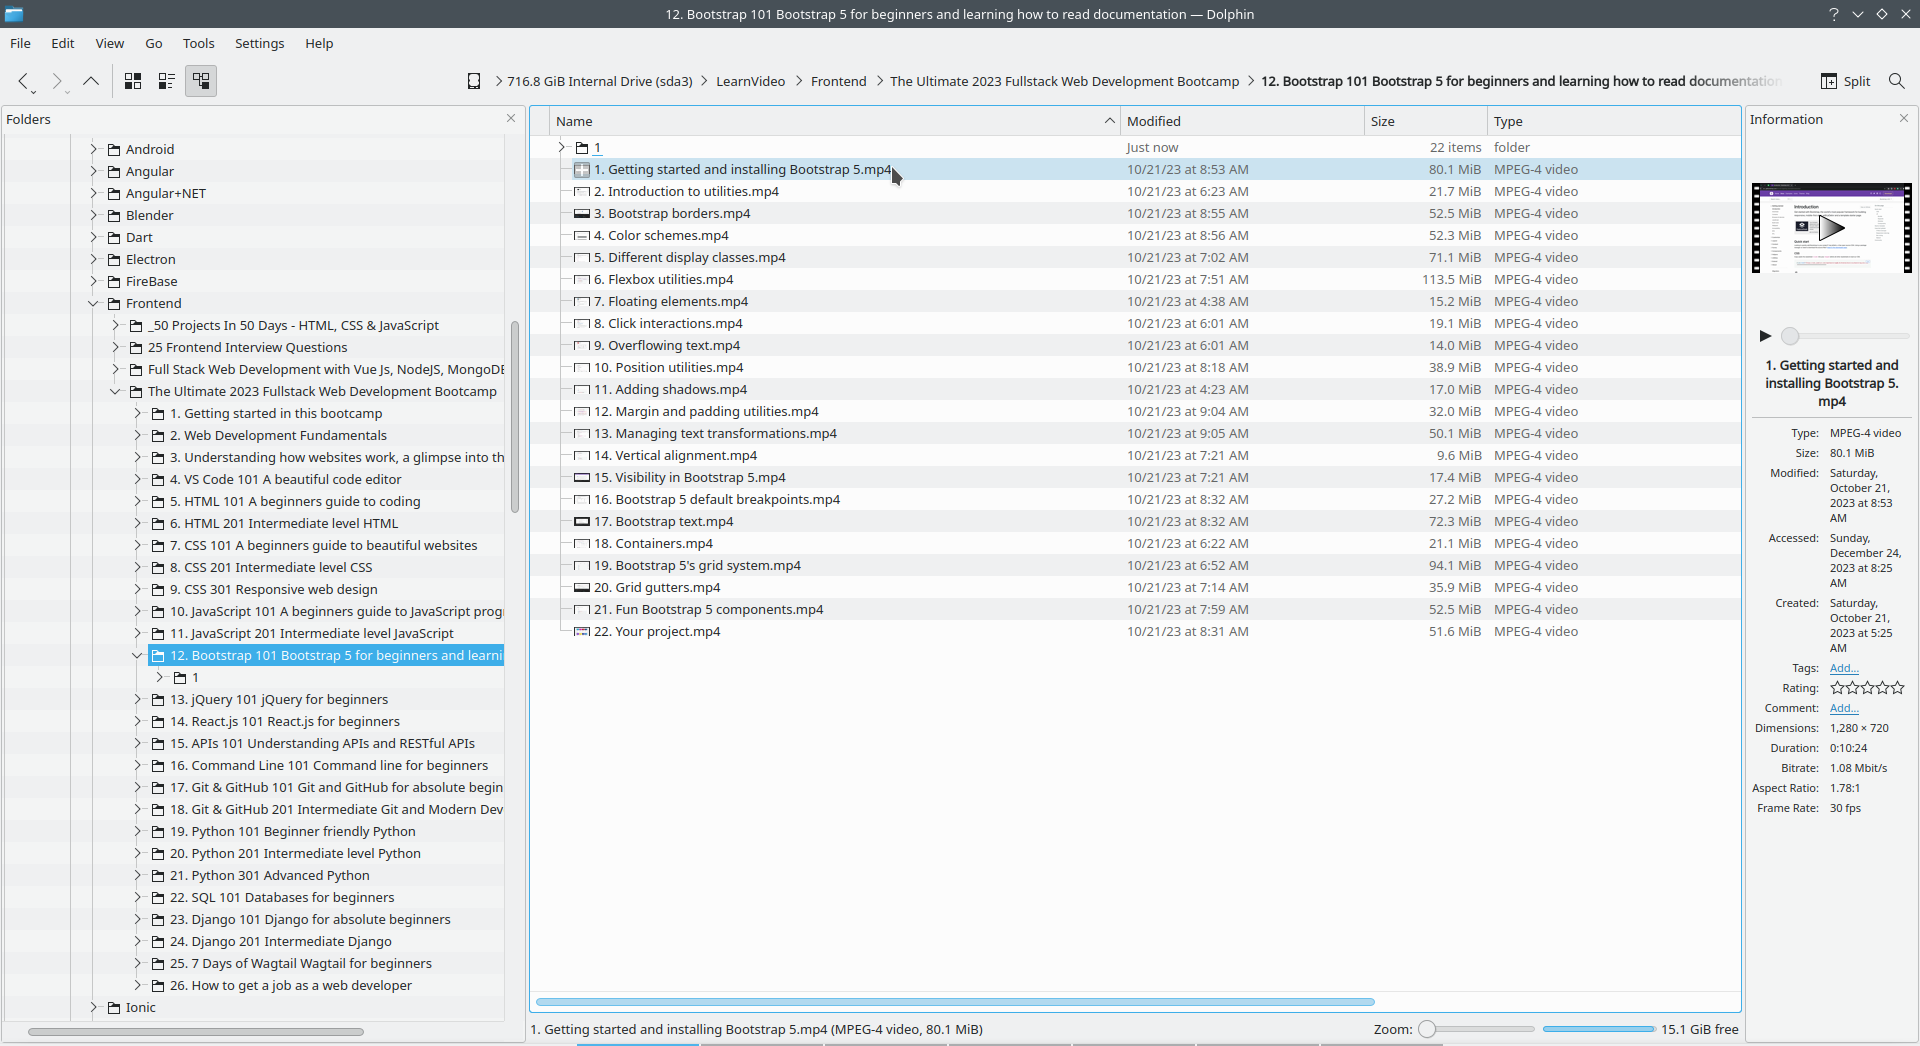Image resolution: width=1920 pixels, height=1046 pixels.
Task: Navigate to LearnVideo in the breadcrumb
Action: (750, 81)
